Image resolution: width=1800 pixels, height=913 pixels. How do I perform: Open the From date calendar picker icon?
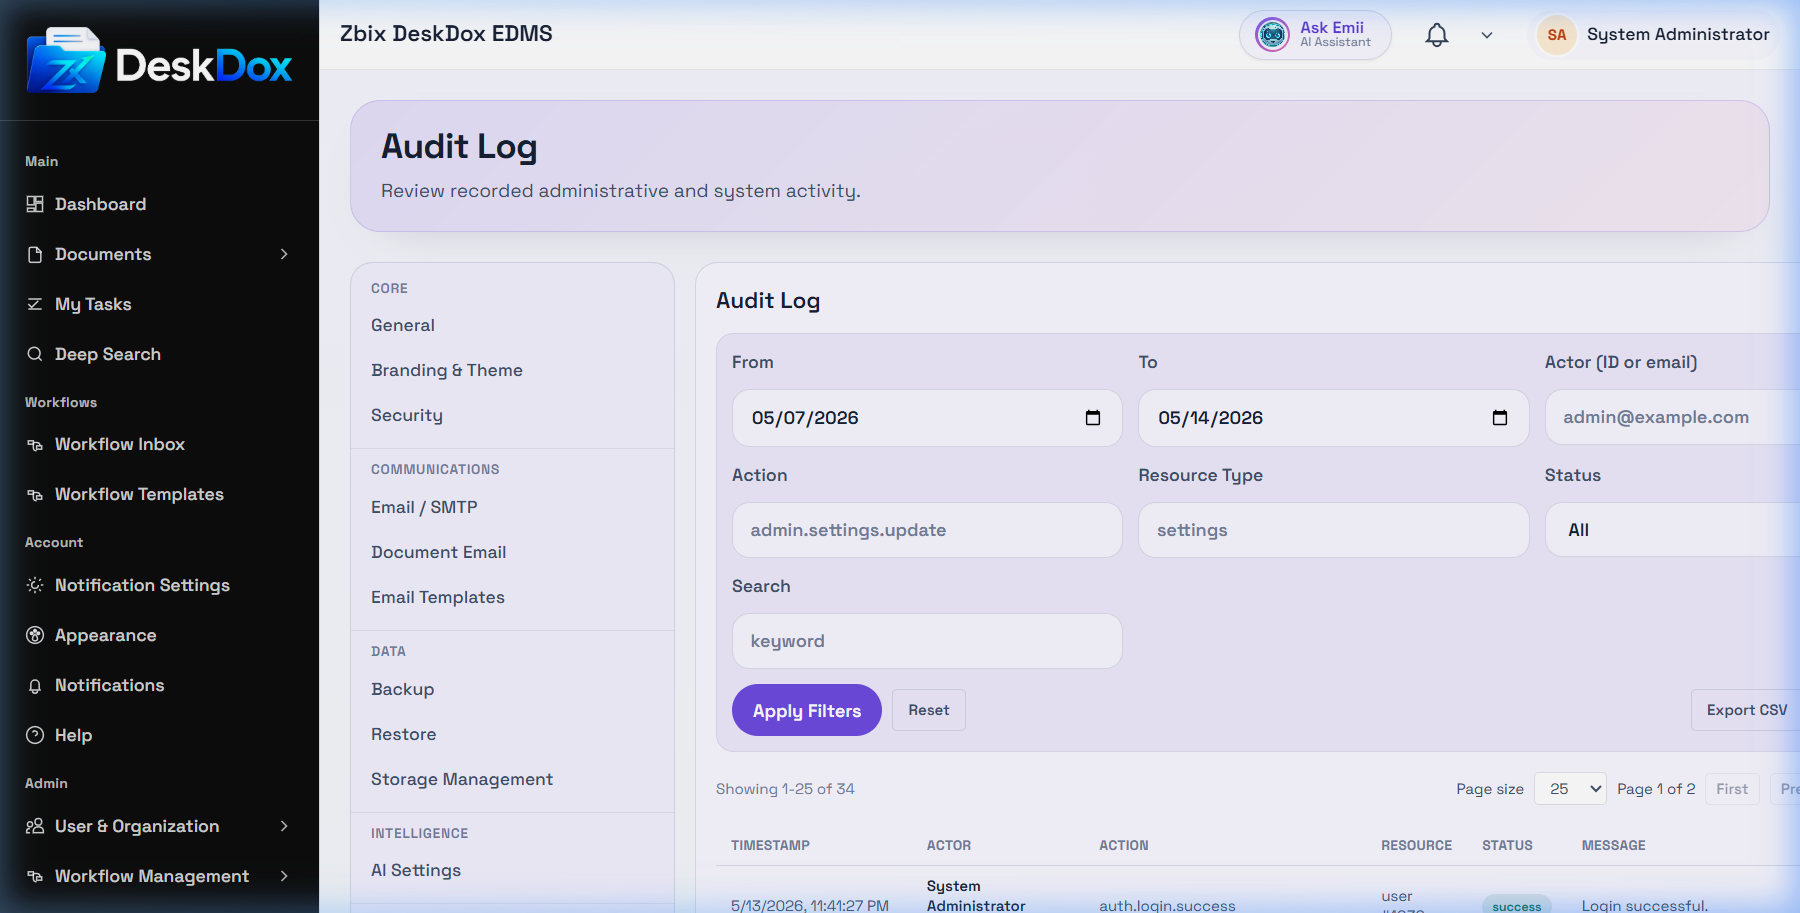pyautogui.click(x=1093, y=418)
